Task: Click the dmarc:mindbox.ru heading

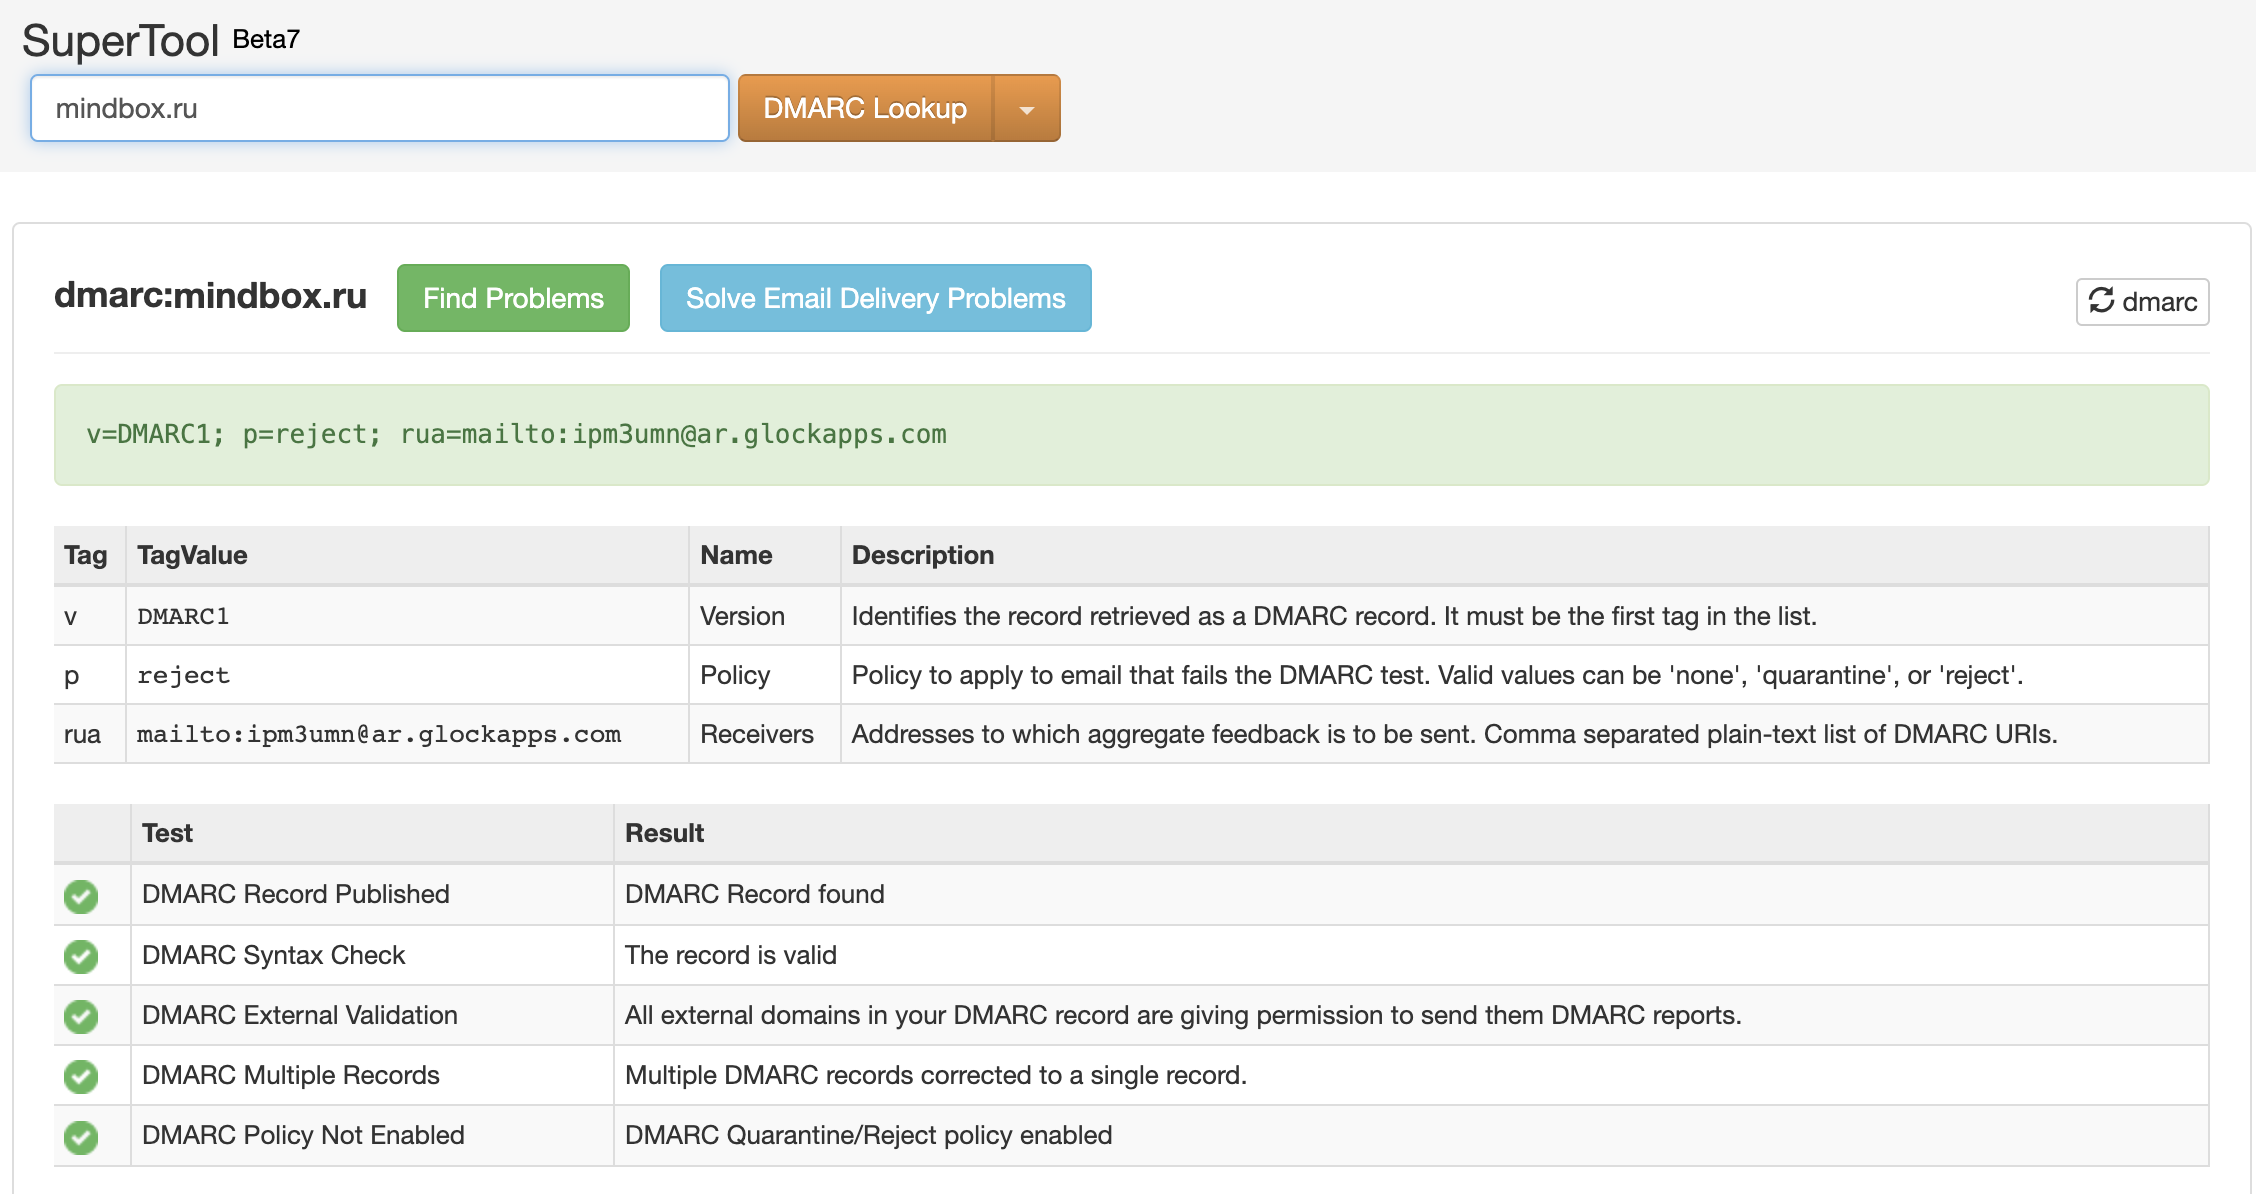Action: tap(211, 296)
